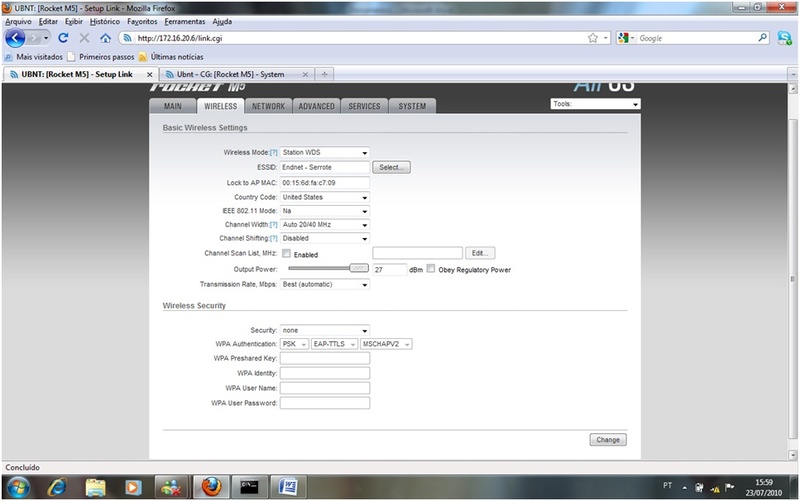Open the Channel Width dropdown
800x501 pixels.
(x=325, y=225)
